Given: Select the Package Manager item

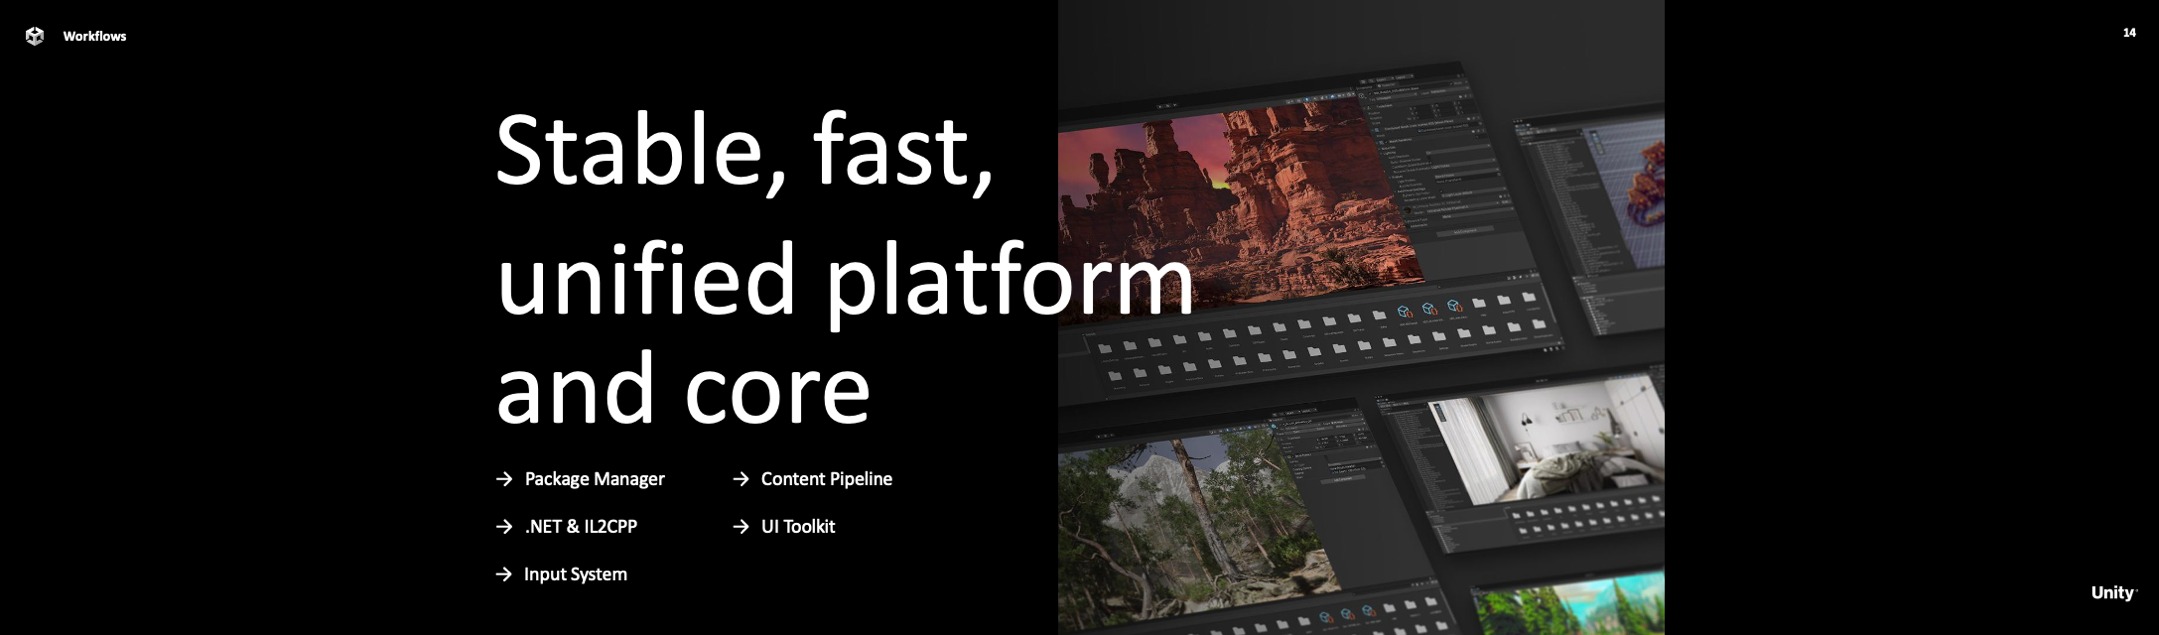Looking at the screenshot, I should point(594,479).
